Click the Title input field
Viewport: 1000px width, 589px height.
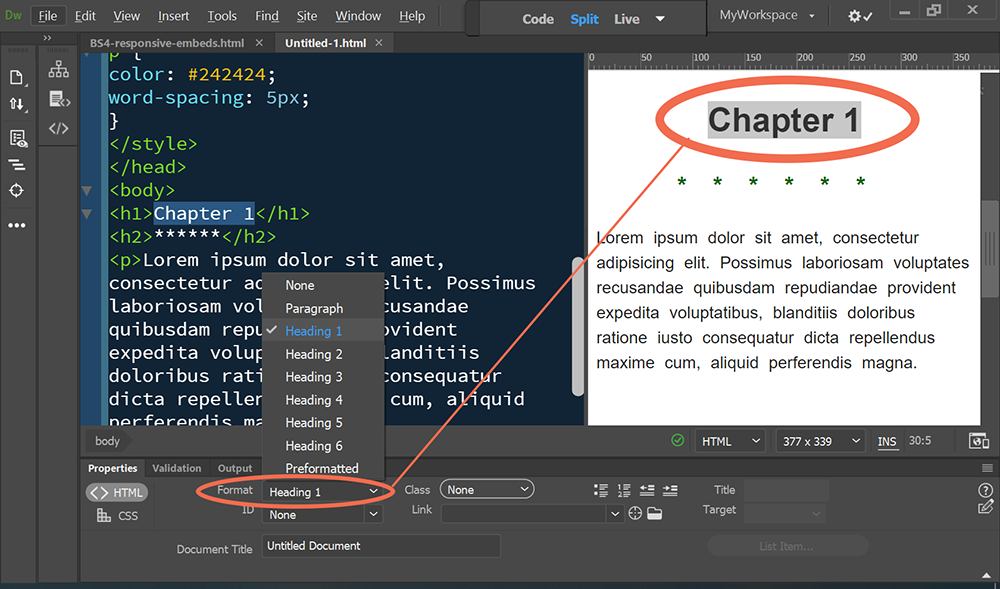[x=786, y=490]
